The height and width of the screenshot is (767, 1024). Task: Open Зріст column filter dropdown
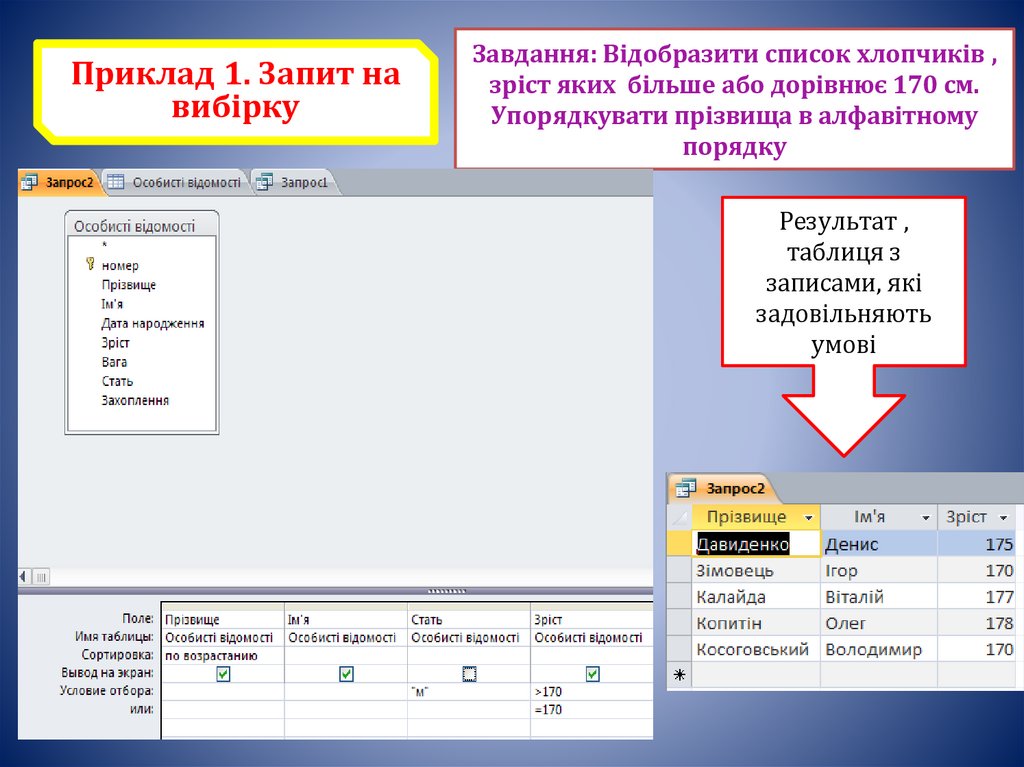tap(1004, 518)
